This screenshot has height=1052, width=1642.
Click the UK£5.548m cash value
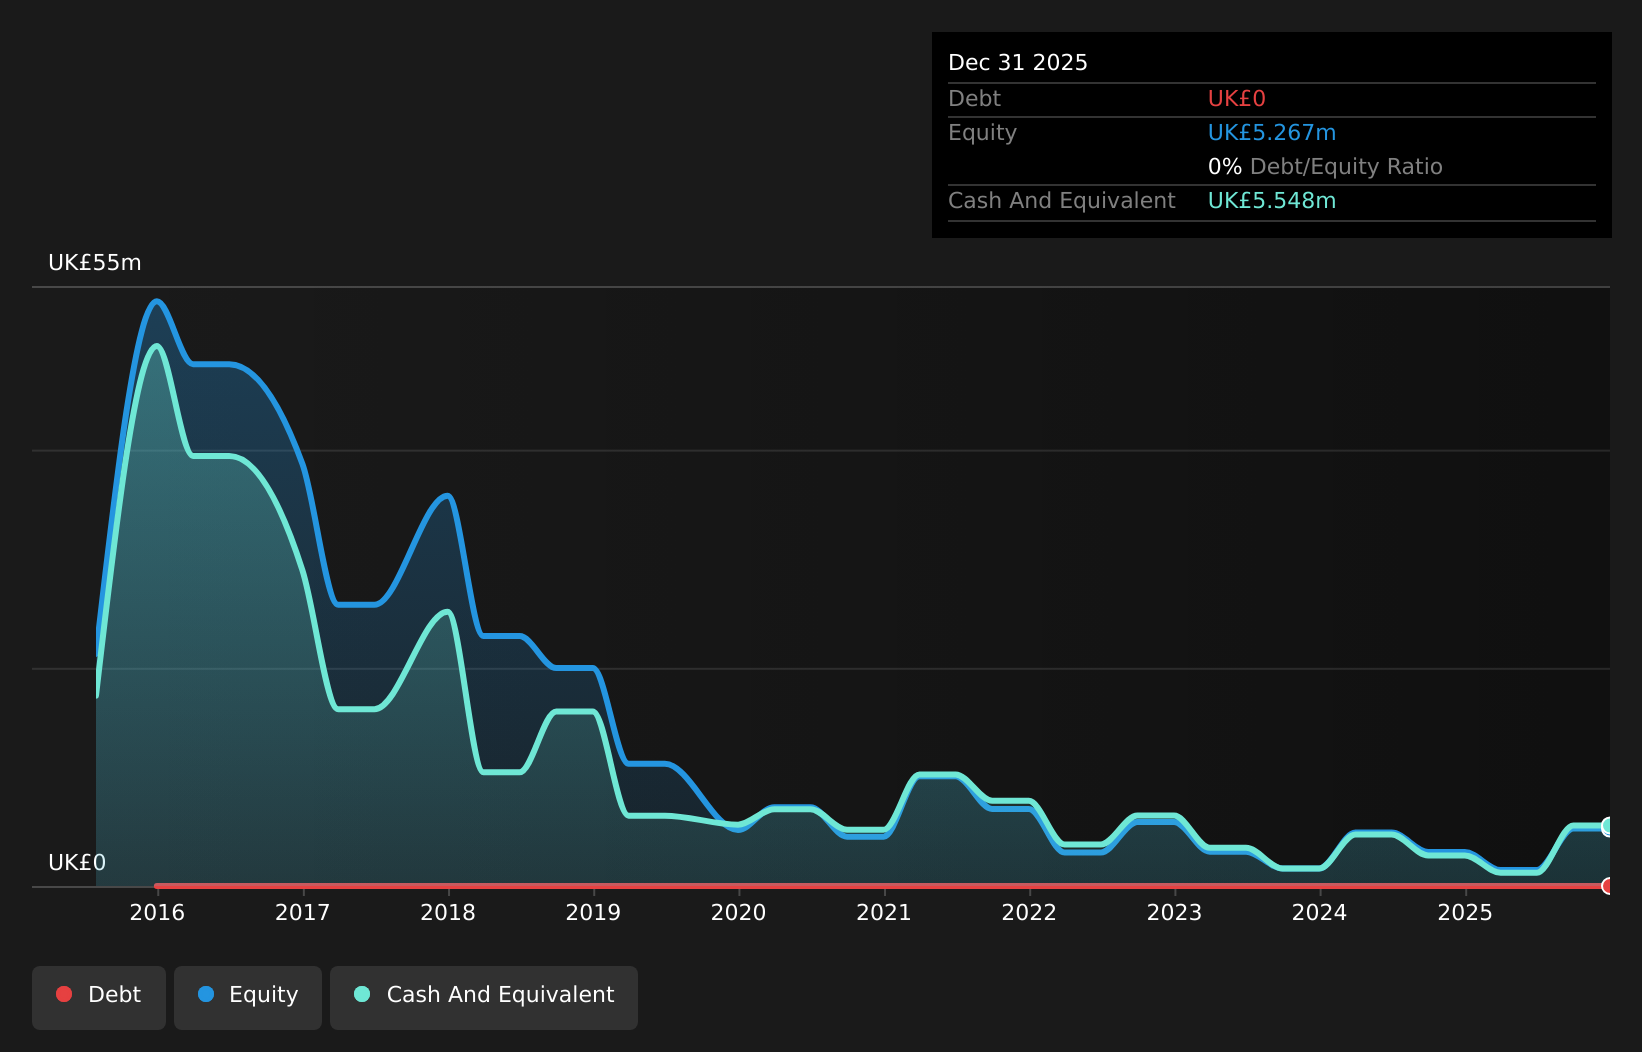1272,201
